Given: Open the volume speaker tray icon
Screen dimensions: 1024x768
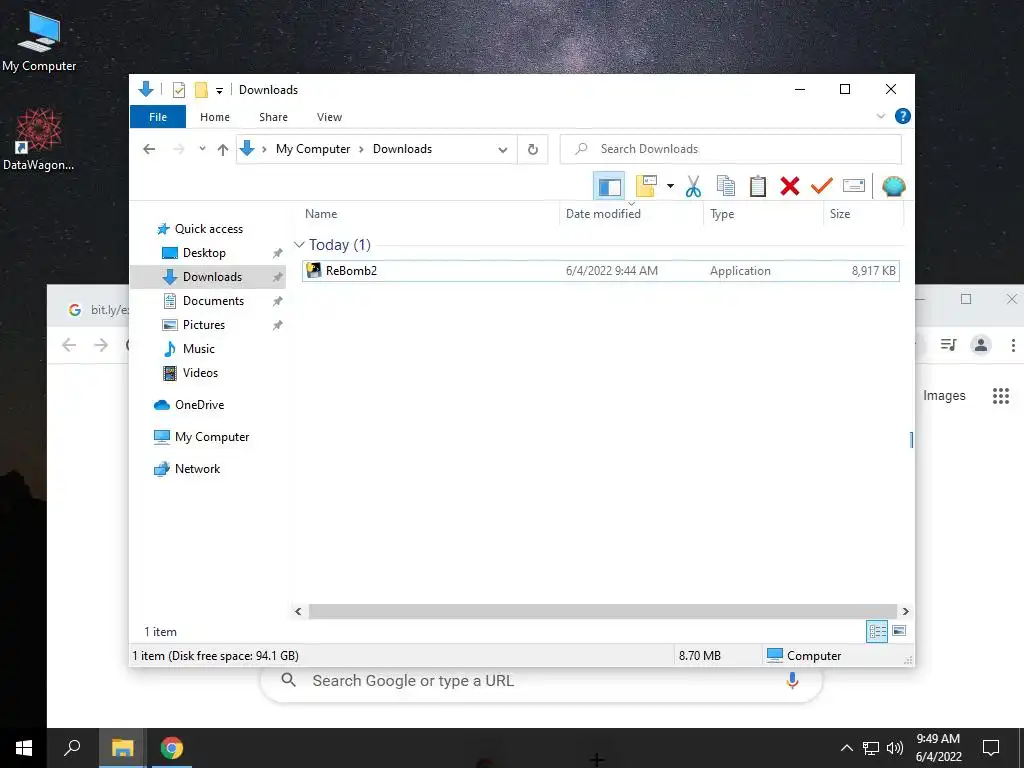Looking at the screenshot, I should [x=895, y=748].
